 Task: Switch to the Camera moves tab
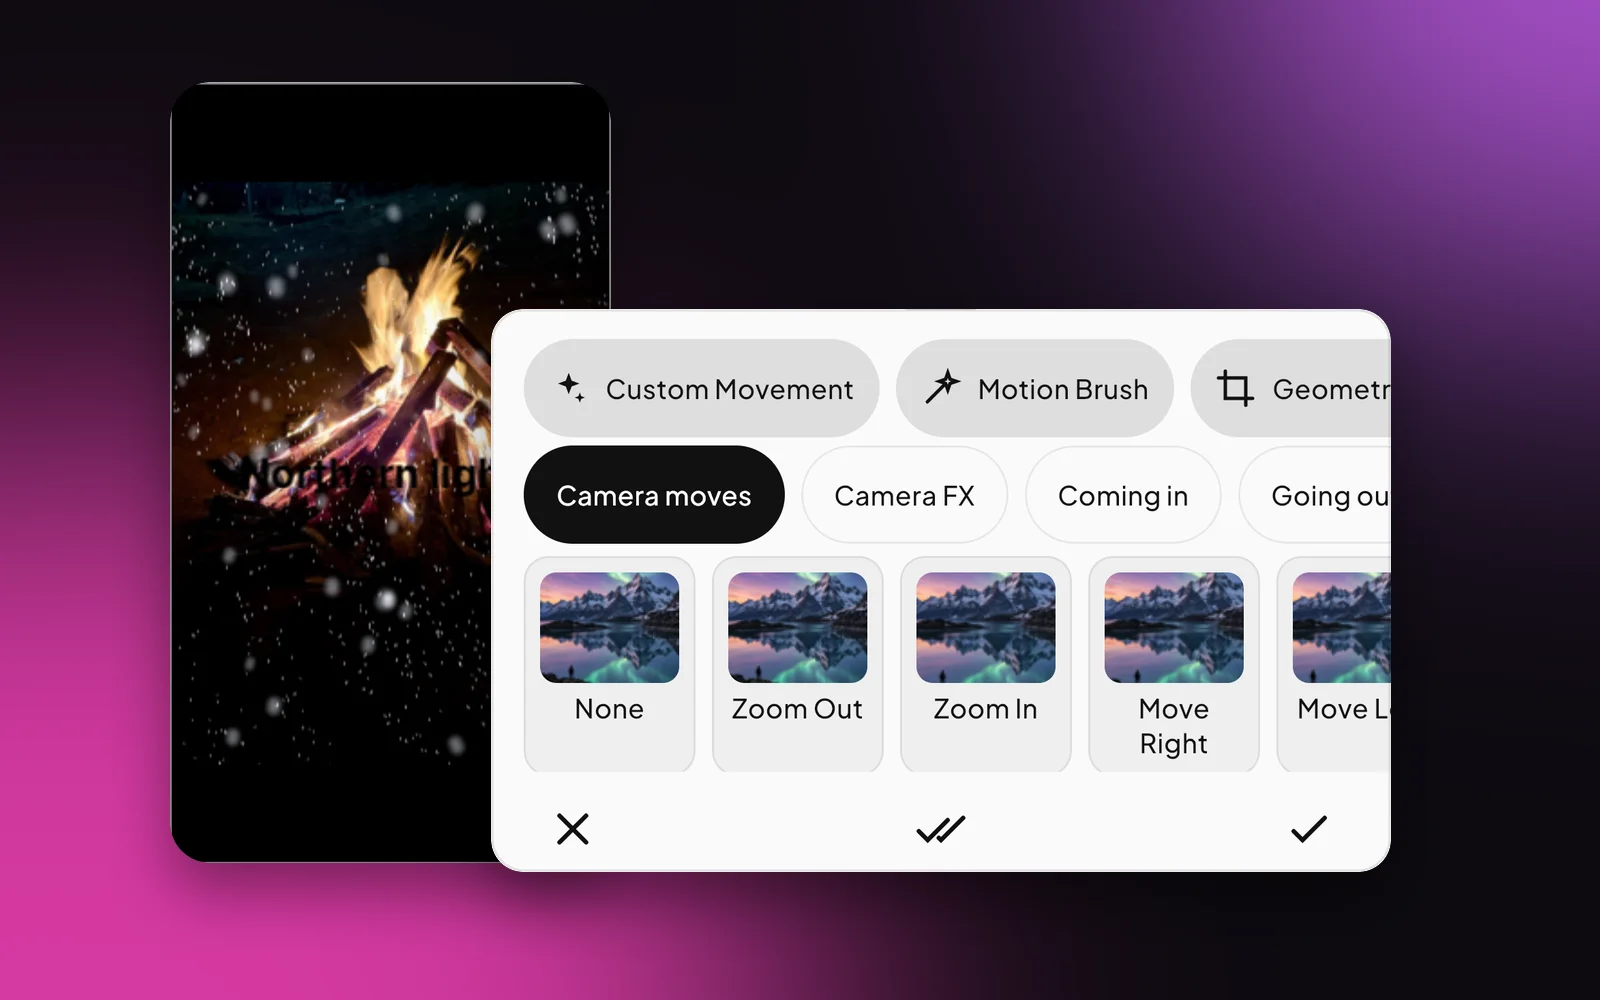[654, 495]
